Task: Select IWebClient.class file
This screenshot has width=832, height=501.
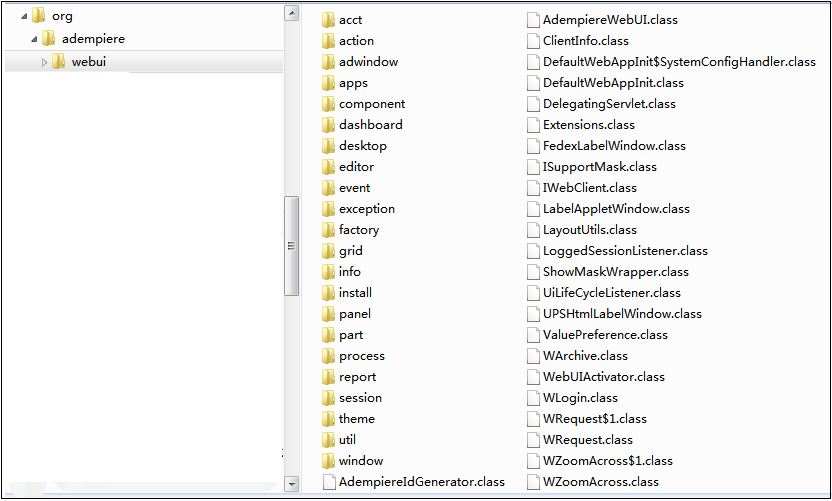Action: [582, 188]
